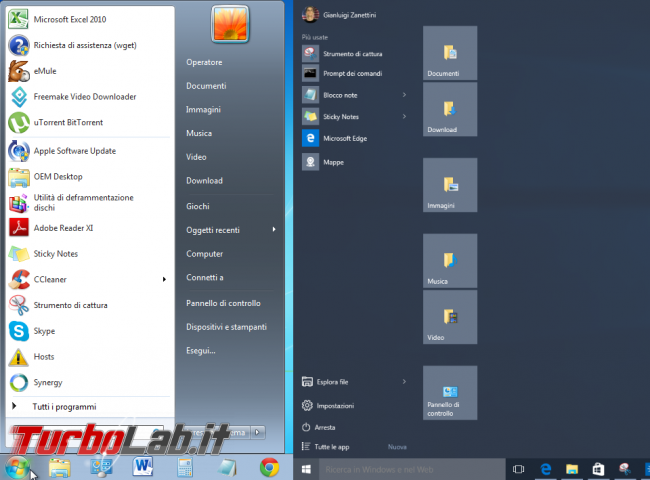Launch Richiesta di assistenza (wget)

pyautogui.click(x=89, y=45)
